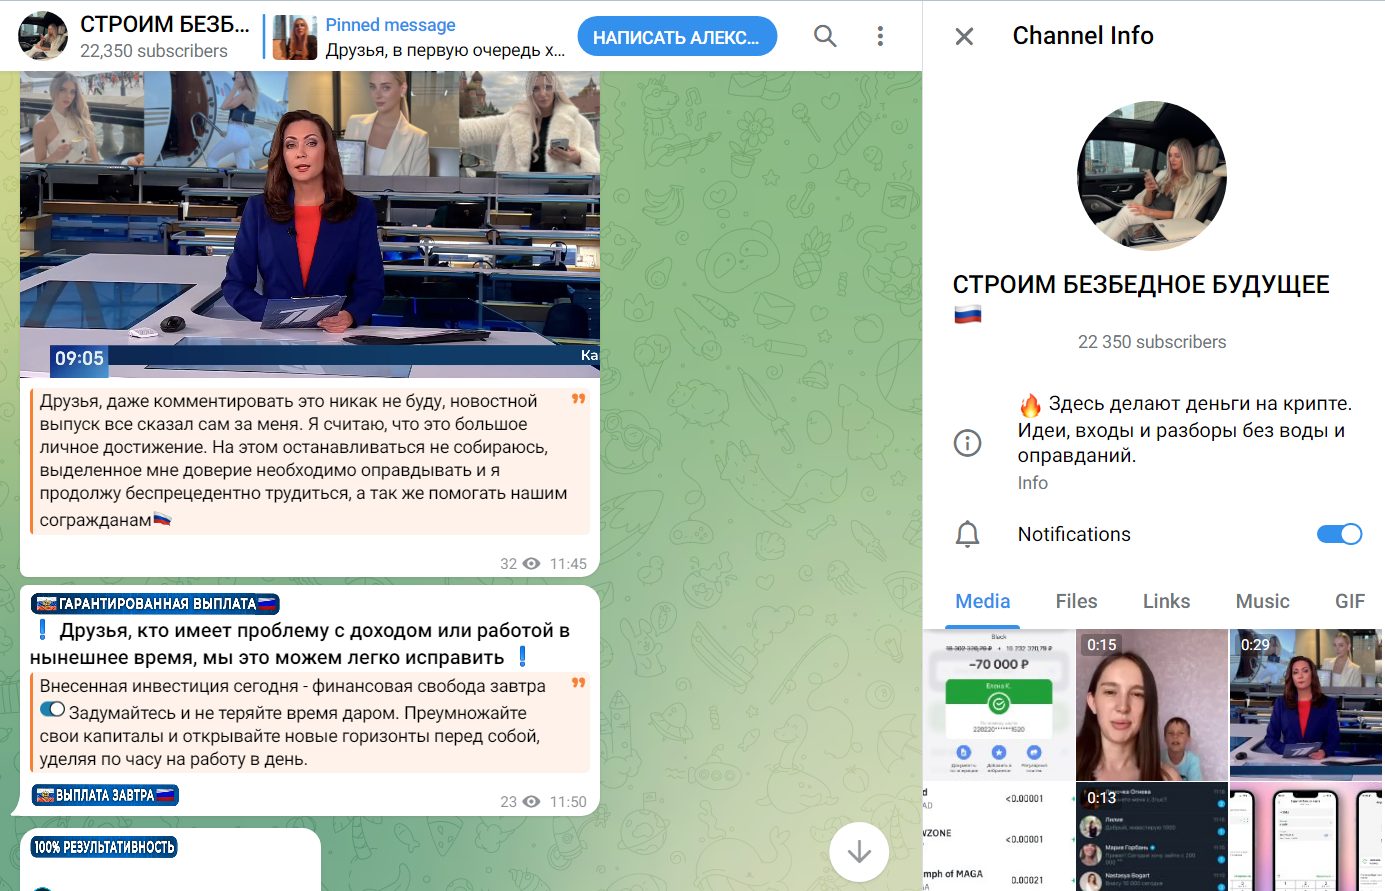The image size is (1385, 891).
Task: Open search in the channel header
Action: coord(825,36)
